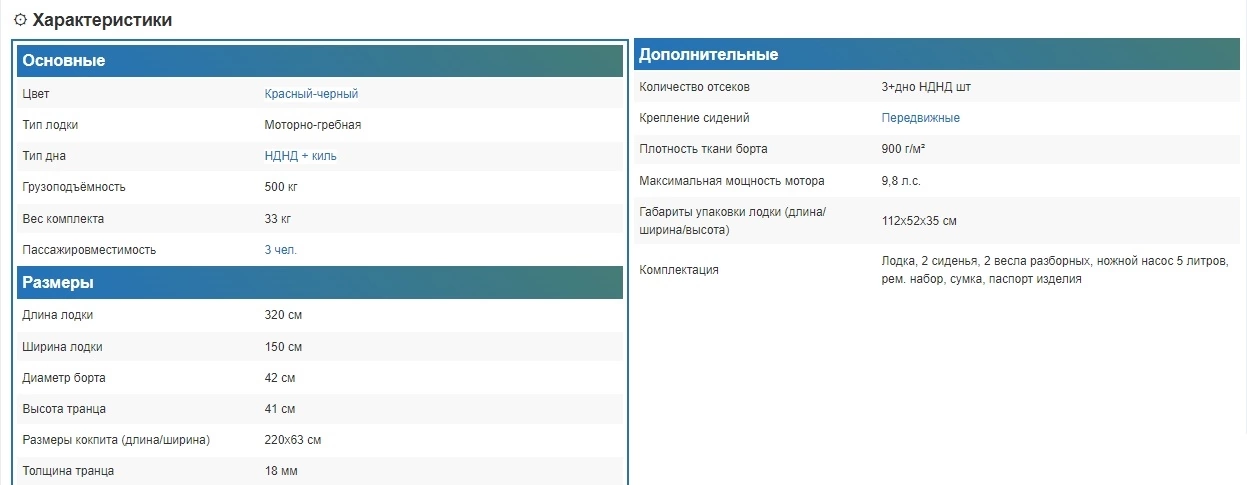Image resolution: width=1247 pixels, height=485 pixels.
Task: Click the gear icon beside Характеристики
Action: pos(20,20)
